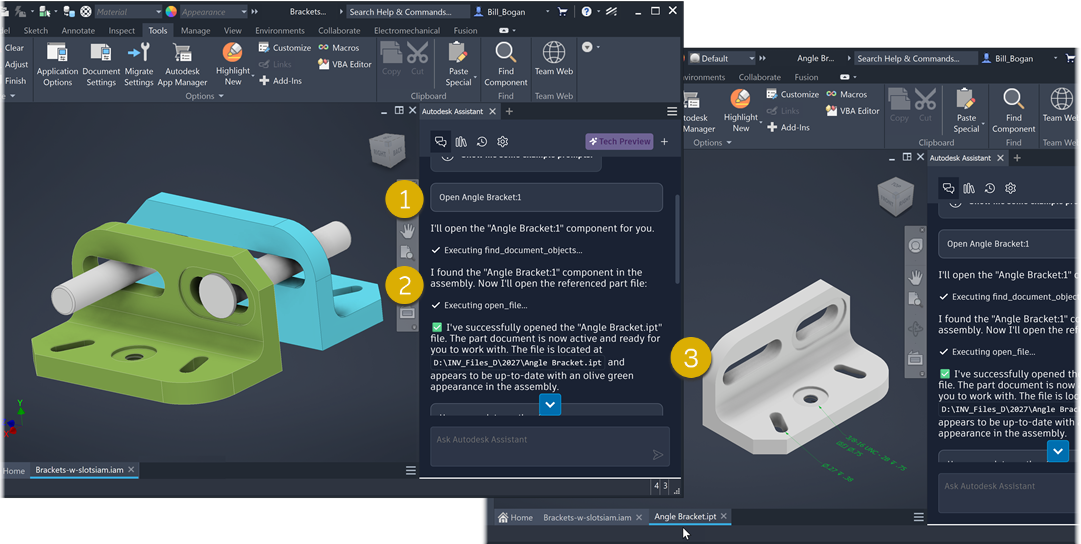Click Search Help & Commands in left window
The width and height of the screenshot is (1081, 544).
(x=406, y=12)
